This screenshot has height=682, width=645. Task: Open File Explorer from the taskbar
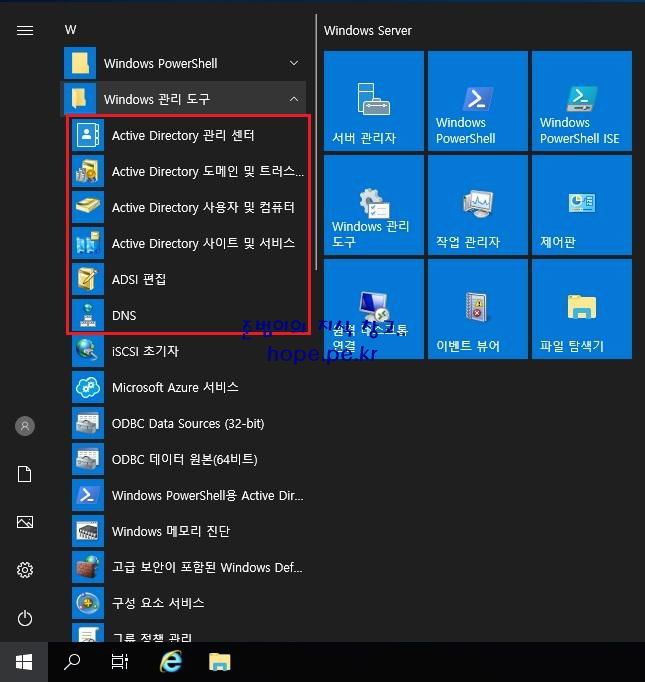pyautogui.click(x=220, y=662)
